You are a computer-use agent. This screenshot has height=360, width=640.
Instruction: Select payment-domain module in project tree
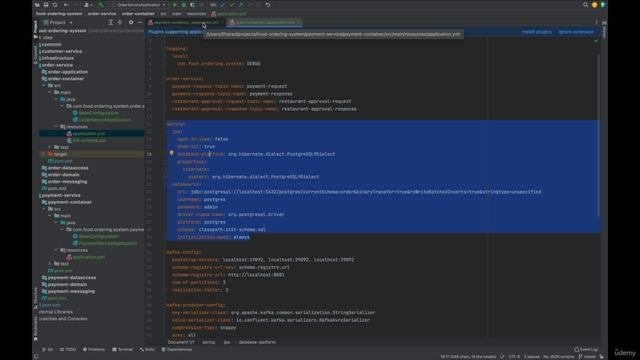[x=67, y=284]
